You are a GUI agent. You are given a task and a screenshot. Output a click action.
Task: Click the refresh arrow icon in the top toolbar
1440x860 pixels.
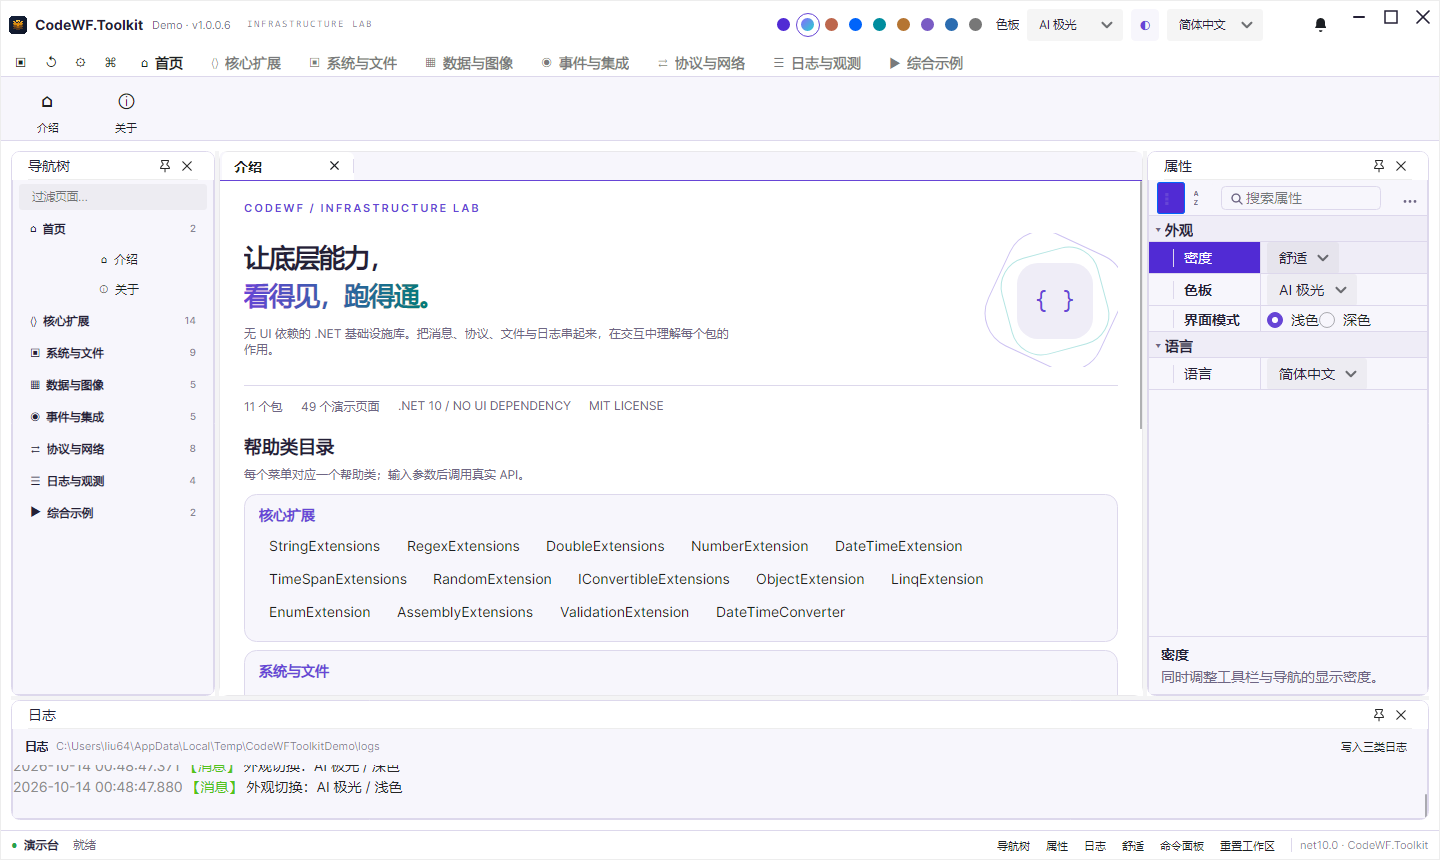pos(51,62)
